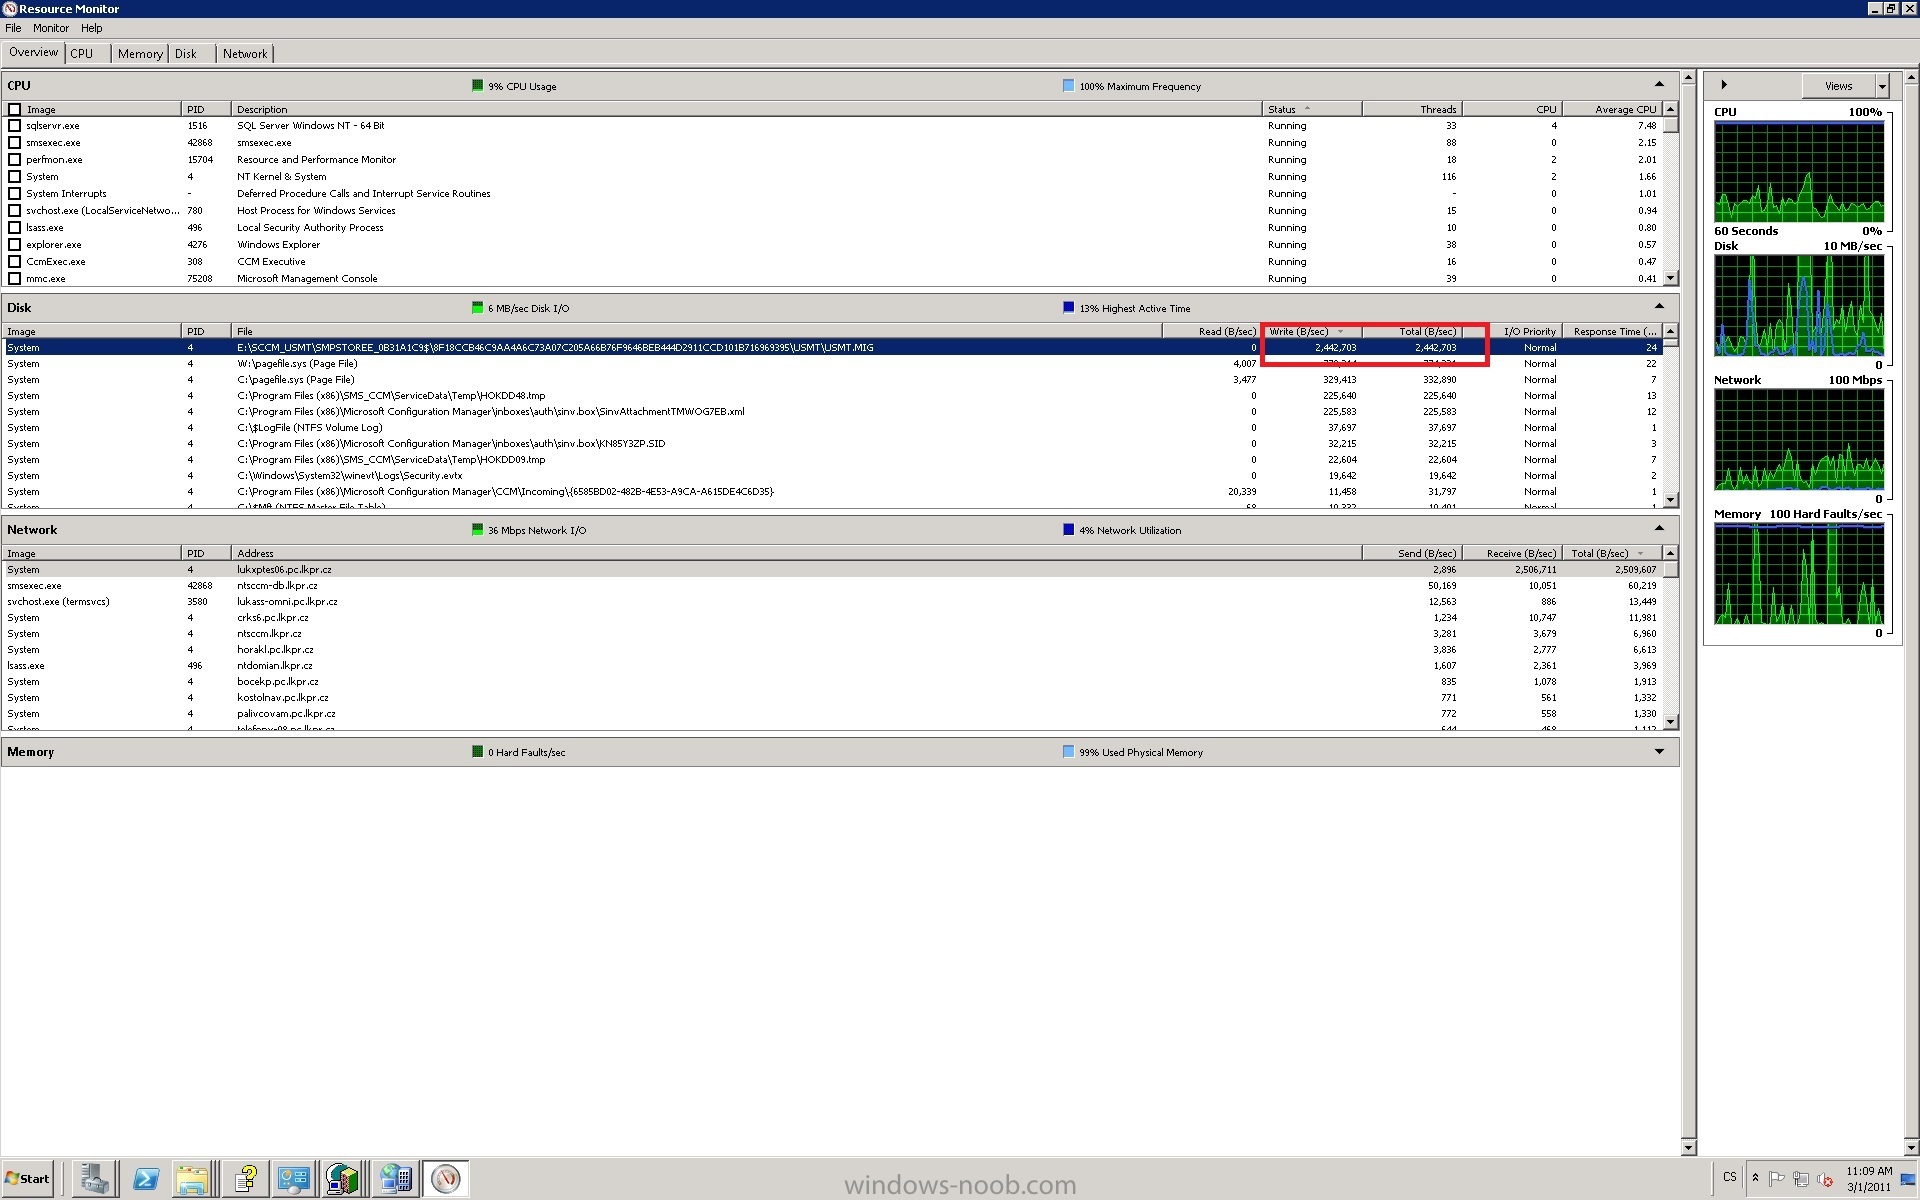Click the Response Time column header in Disk
1920x1200 pixels.
tap(1612, 331)
